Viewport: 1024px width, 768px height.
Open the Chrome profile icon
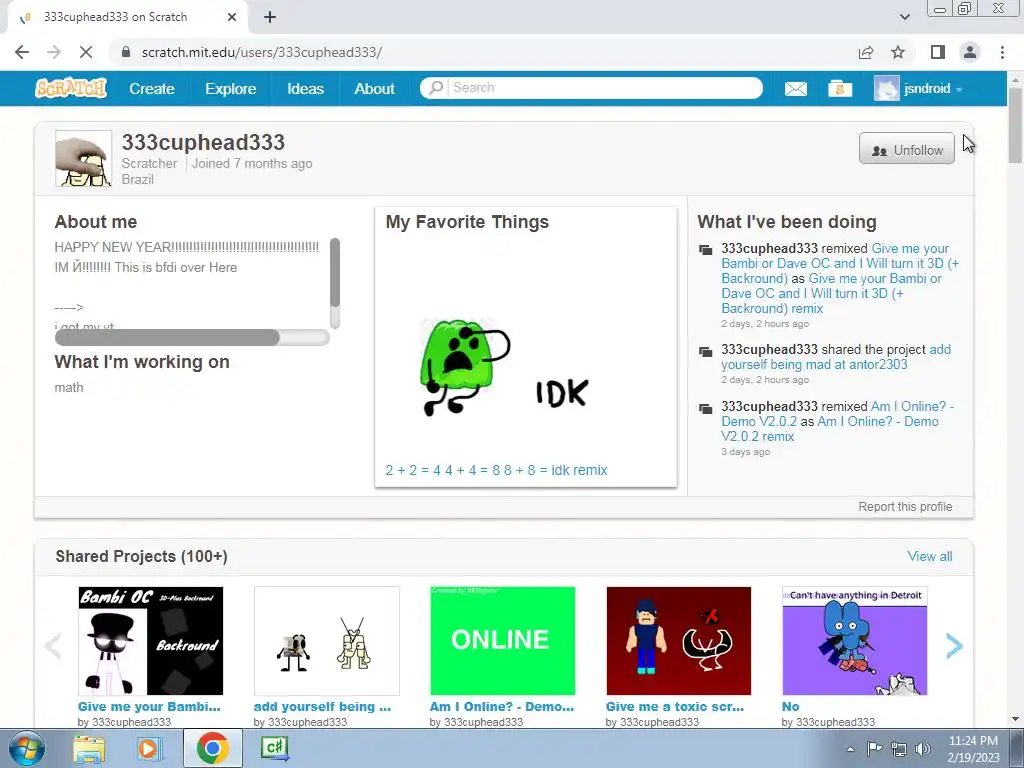[970, 52]
